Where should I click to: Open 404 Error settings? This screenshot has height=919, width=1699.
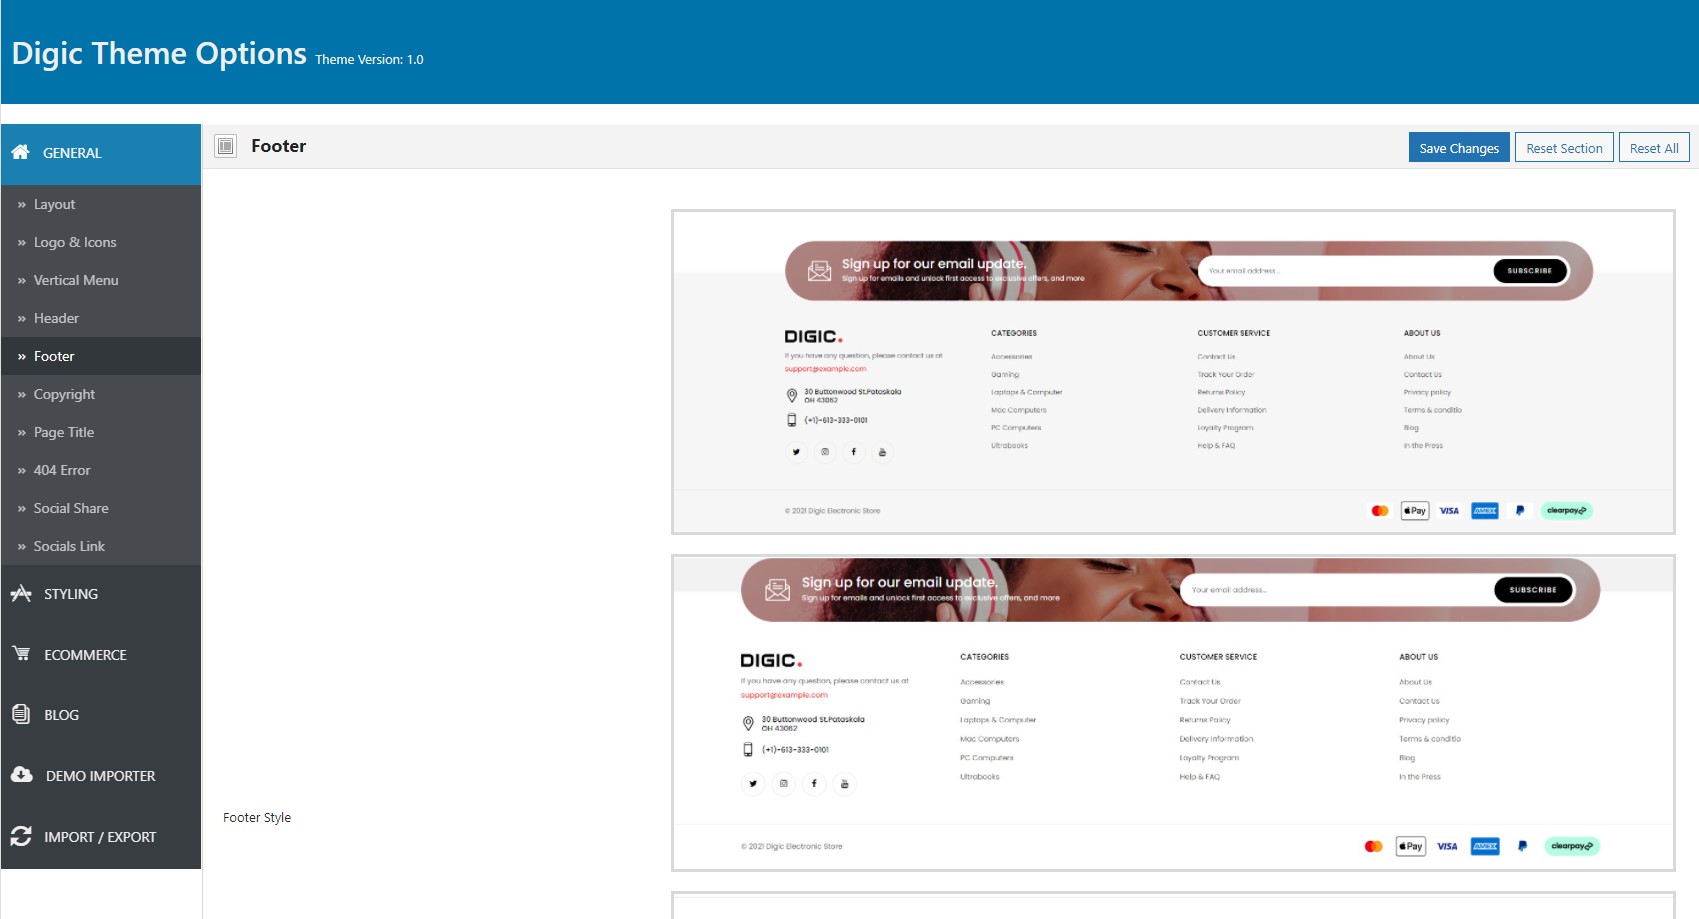click(101, 470)
